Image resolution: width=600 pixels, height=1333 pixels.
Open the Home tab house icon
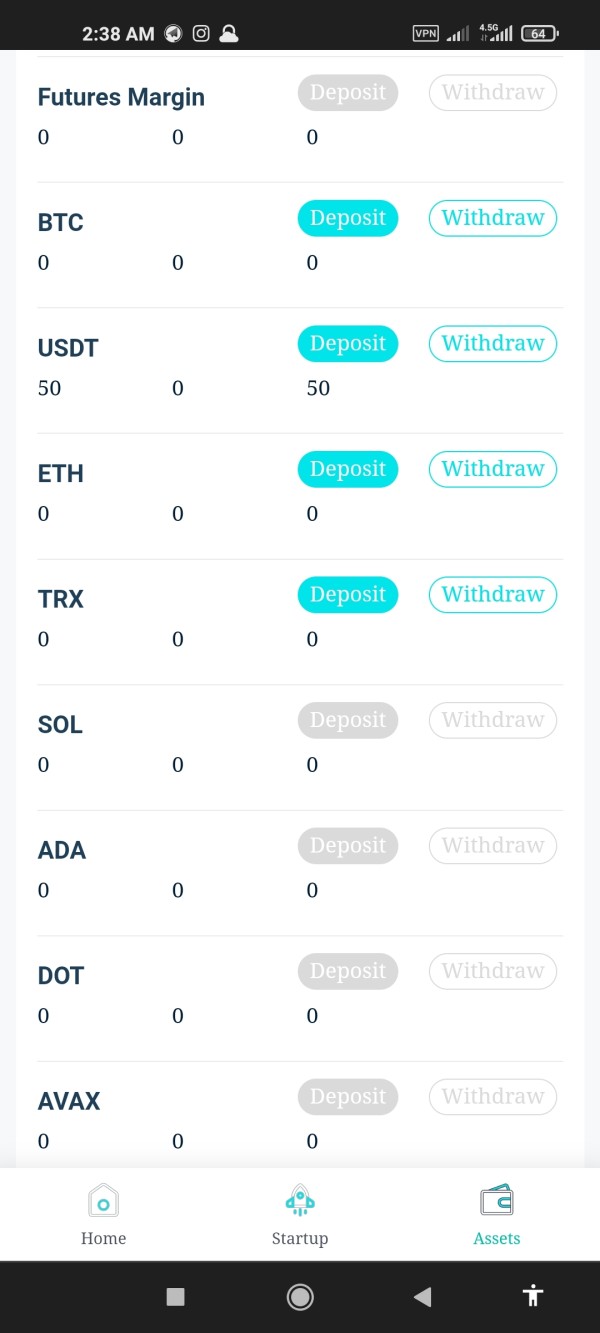(103, 1200)
